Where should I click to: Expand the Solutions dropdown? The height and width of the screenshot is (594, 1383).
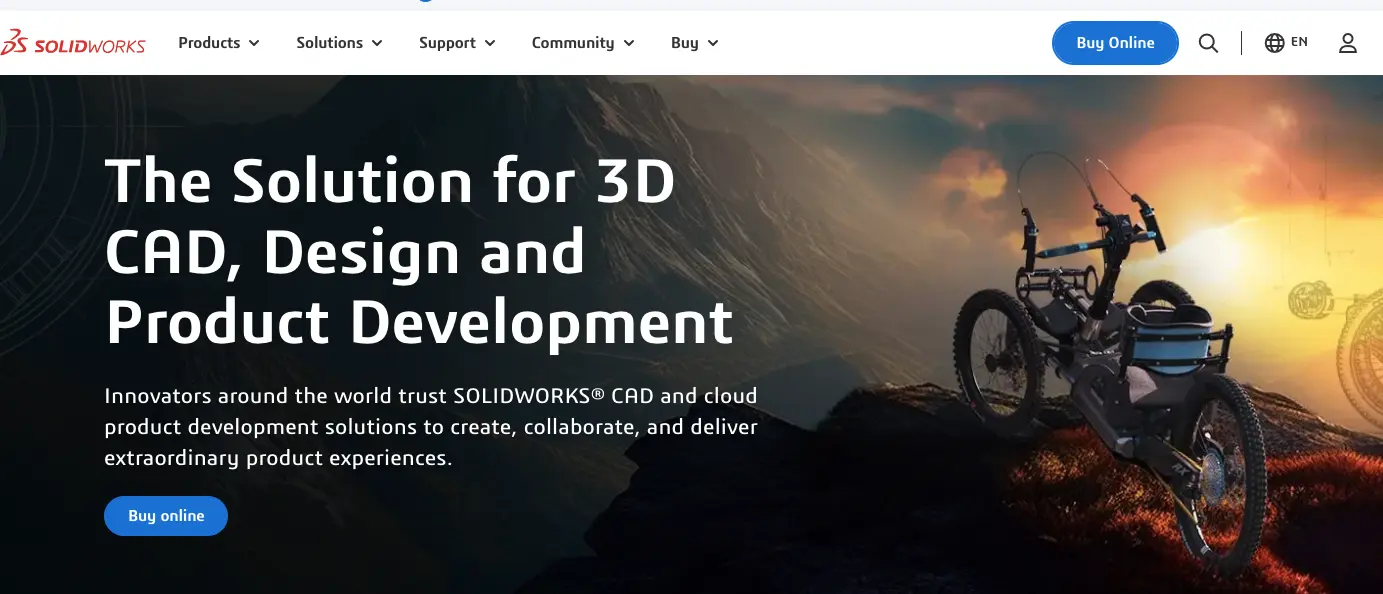coord(339,43)
